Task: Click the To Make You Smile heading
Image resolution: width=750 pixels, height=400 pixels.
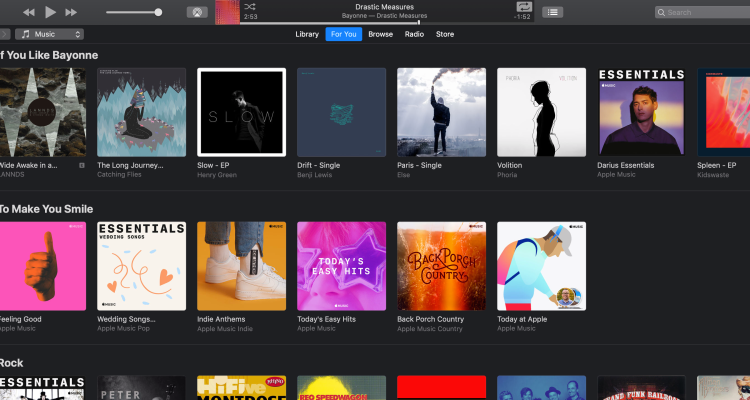Action: (x=46, y=209)
